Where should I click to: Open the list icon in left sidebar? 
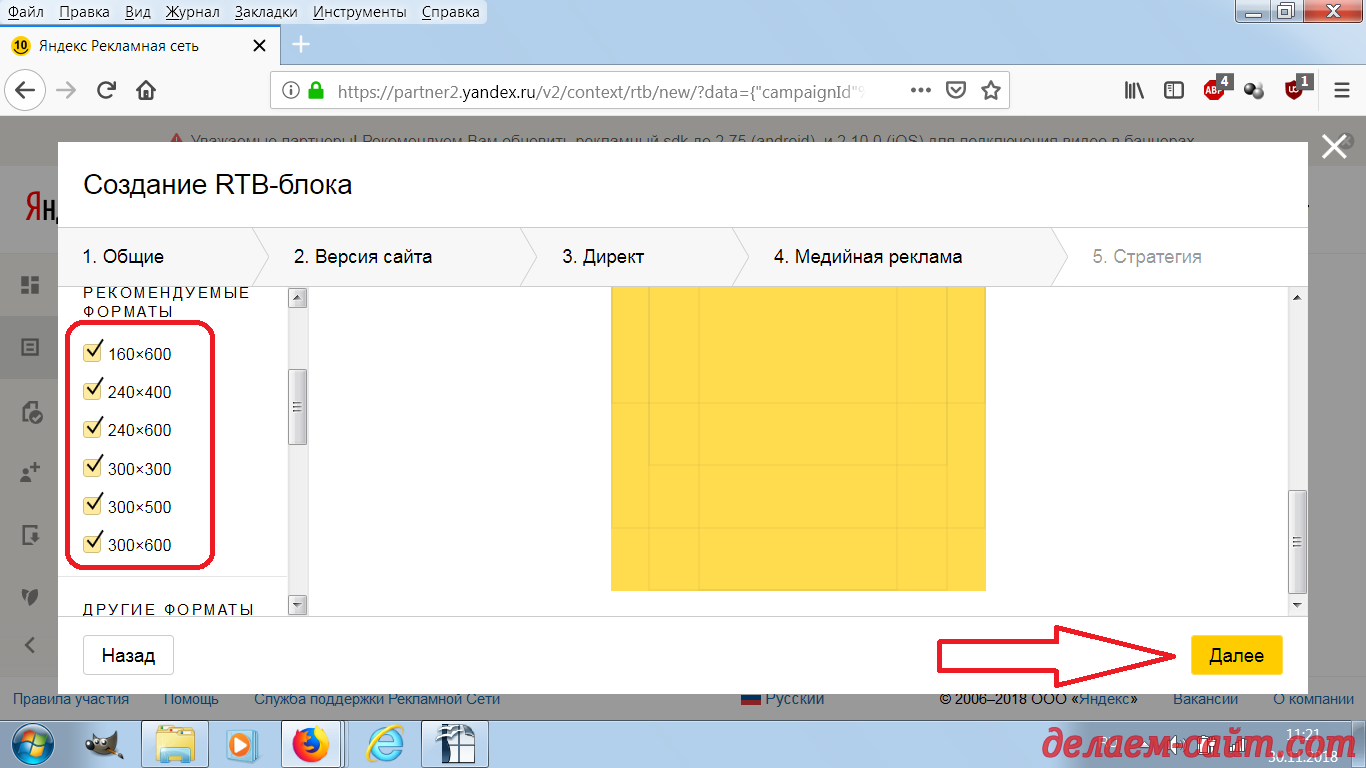tap(30, 347)
